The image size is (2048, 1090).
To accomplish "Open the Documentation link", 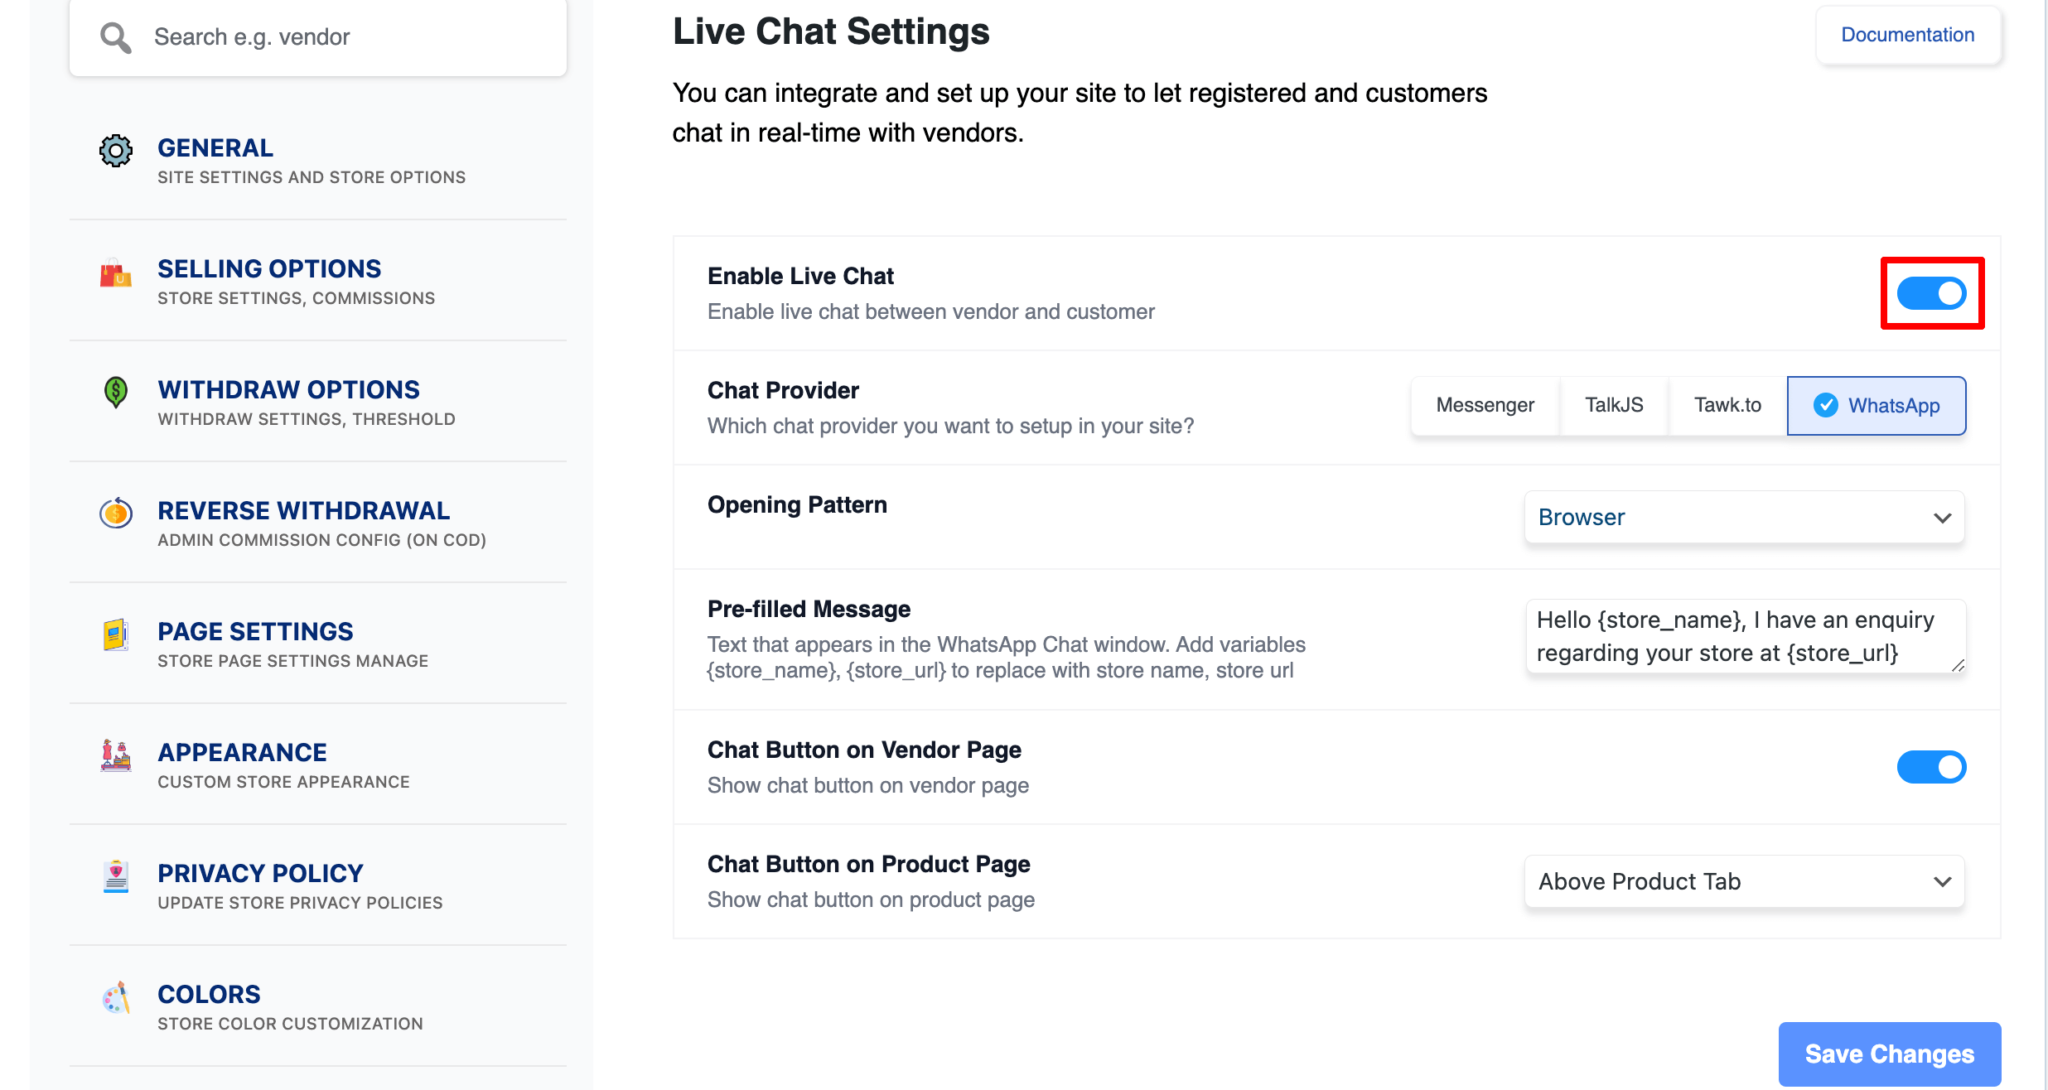I will click(x=1907, y=34).
